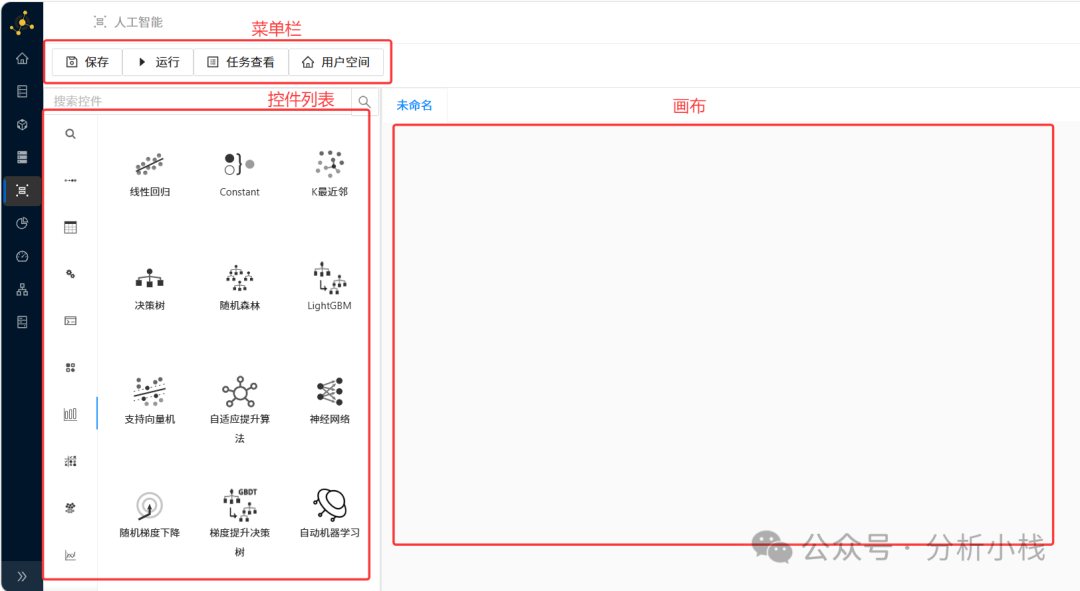Select the 自动机器学习 widget
This screenshot has height=591, width=1080.
(330, 515)
